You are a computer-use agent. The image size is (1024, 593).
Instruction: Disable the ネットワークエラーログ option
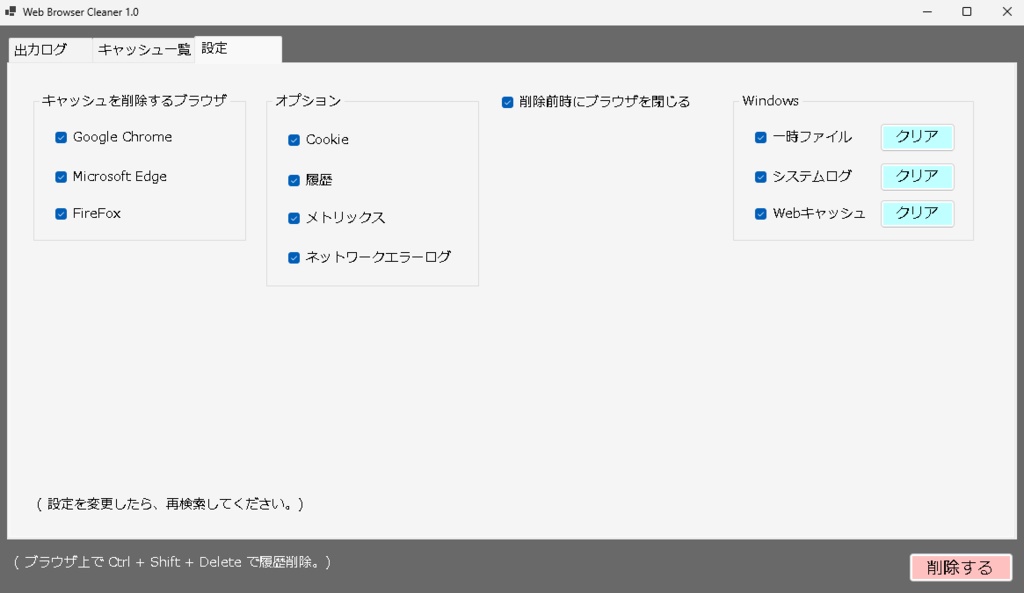tap(293, 256)
